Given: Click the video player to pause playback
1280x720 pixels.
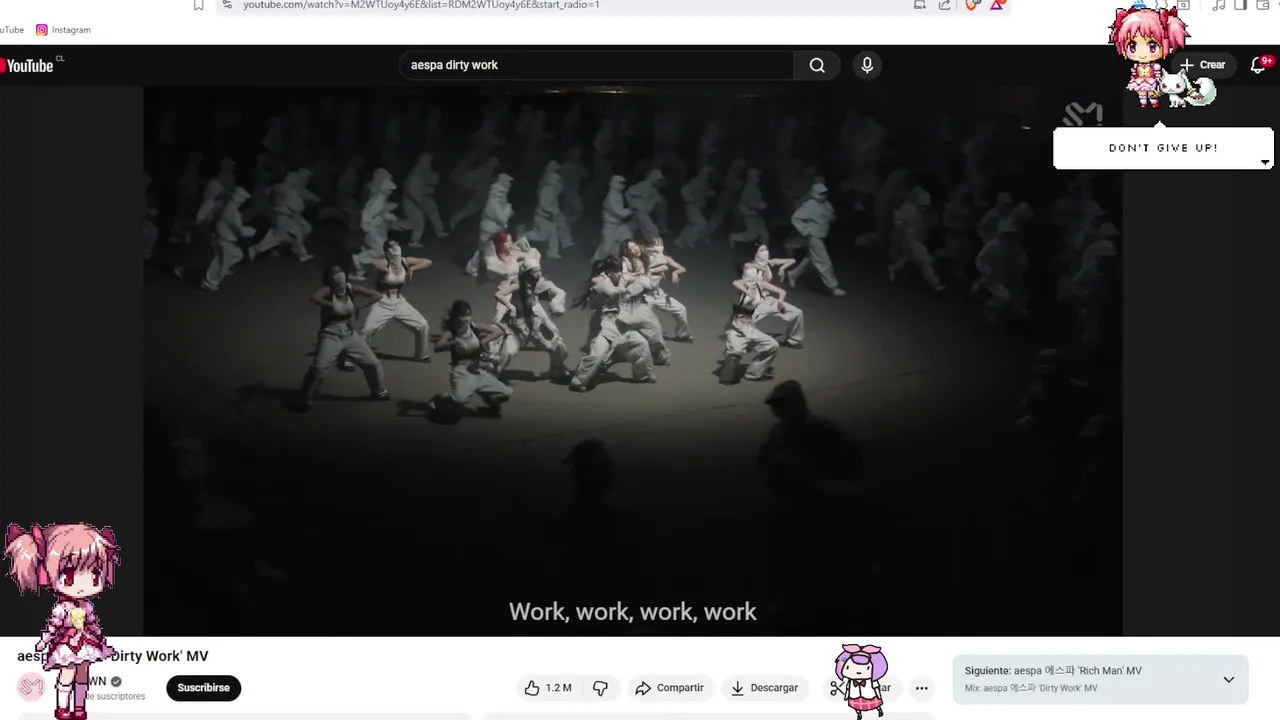Looking at the screenshot, I should (632, 360).
